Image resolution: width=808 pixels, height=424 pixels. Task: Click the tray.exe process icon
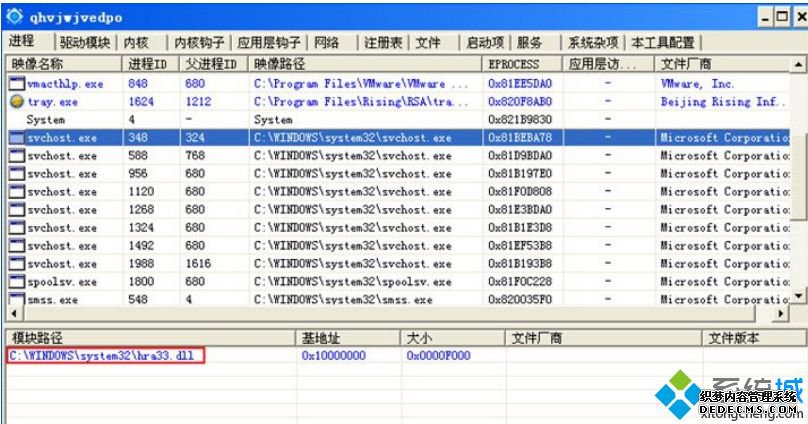[16, 101]
